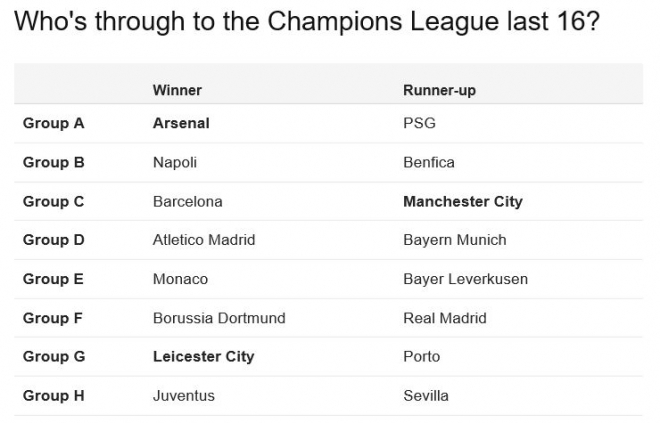The height and width of the screenshot is (423, 660).
Task: Select Atletico Madrid in Group D
Action: click(204, 240)
